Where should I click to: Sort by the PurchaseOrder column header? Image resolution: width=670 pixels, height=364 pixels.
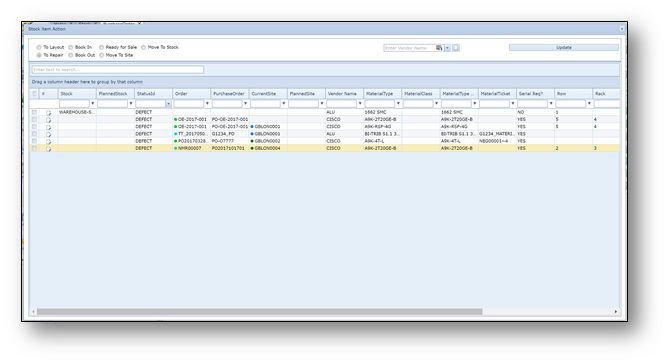(x=230, y=94)
